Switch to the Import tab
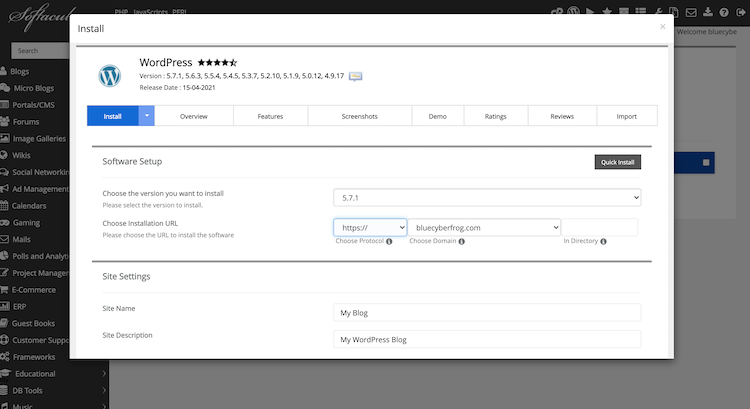 pyautogui.click(x=627, y=116)
